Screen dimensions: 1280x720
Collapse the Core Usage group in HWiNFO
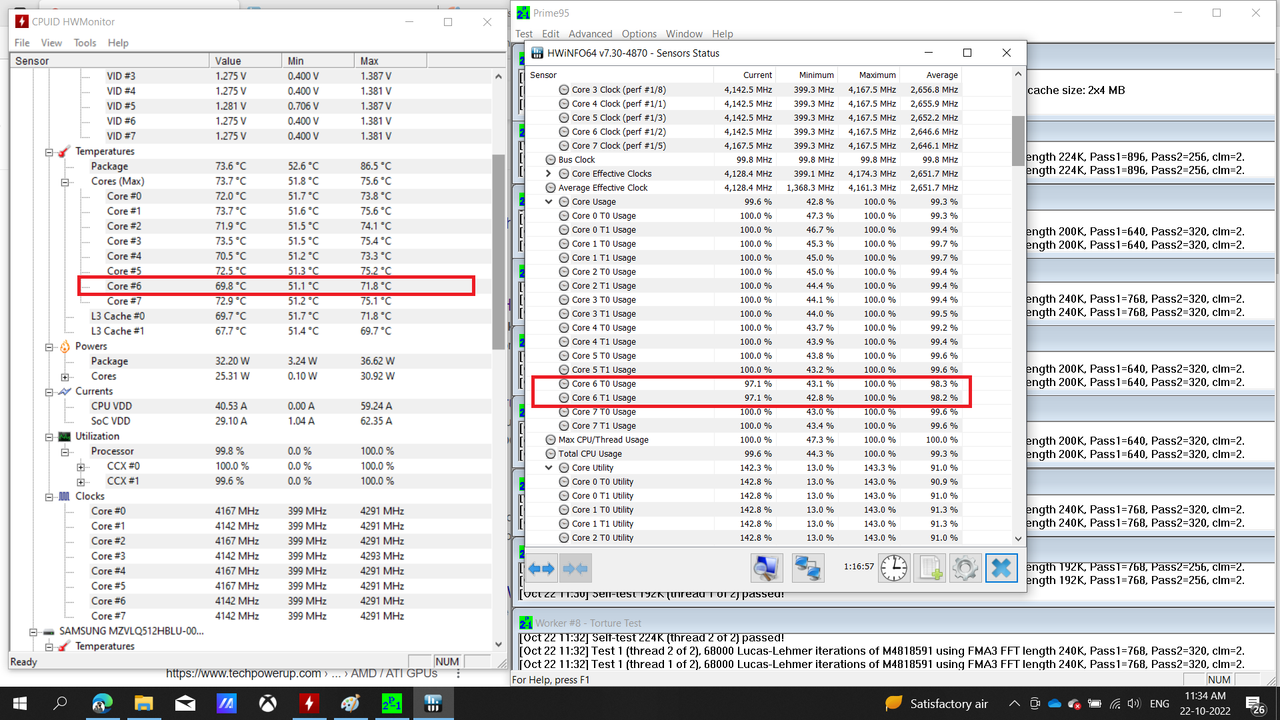[x=548, y=202]
